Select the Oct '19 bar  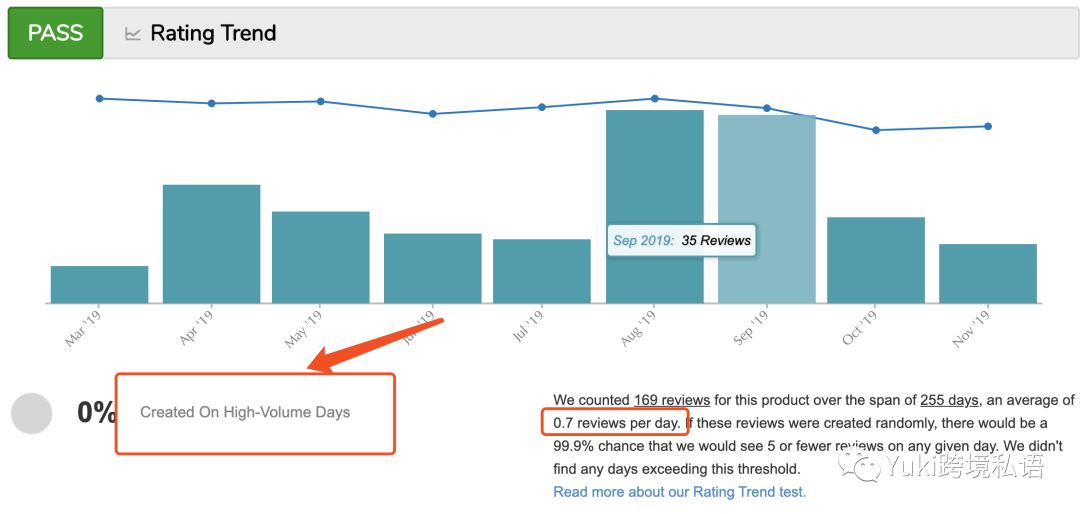(x=875, y=260)
